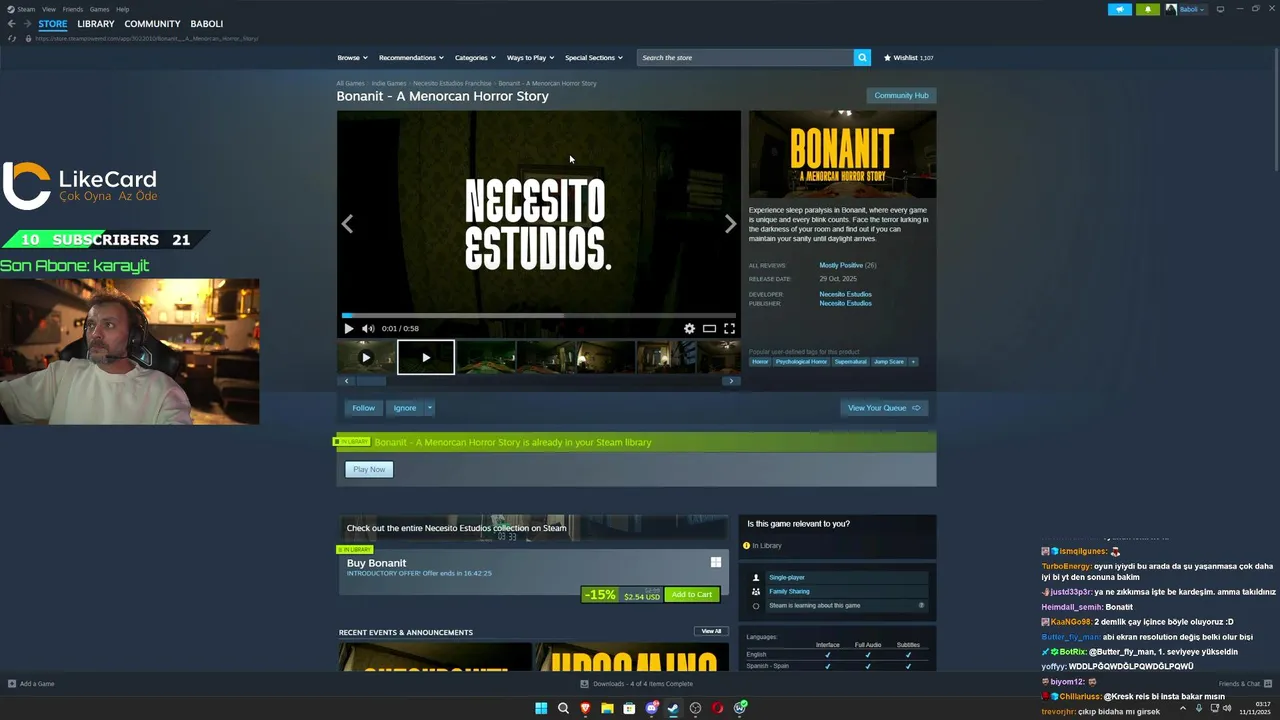Viewport: 1280px width, 720px height.
Task: Open the Psychological Horror tag
Action: (801, 362)
